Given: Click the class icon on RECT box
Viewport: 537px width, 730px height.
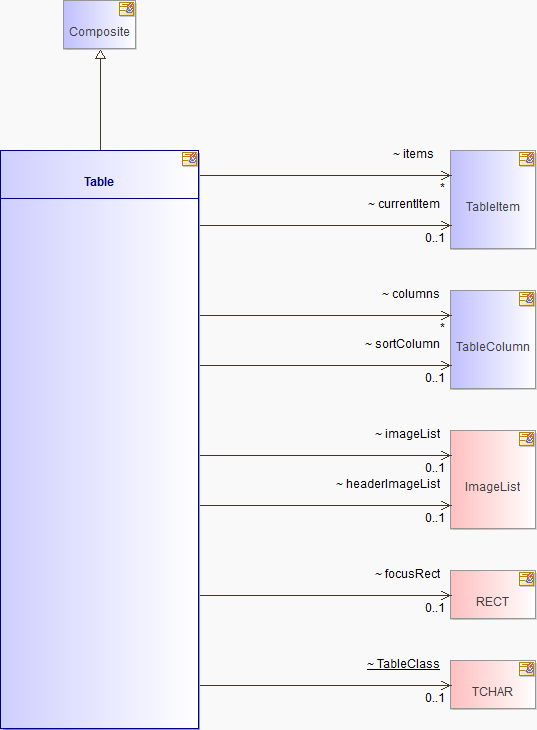Looking at the screenshot, I should tap(527, 579).
